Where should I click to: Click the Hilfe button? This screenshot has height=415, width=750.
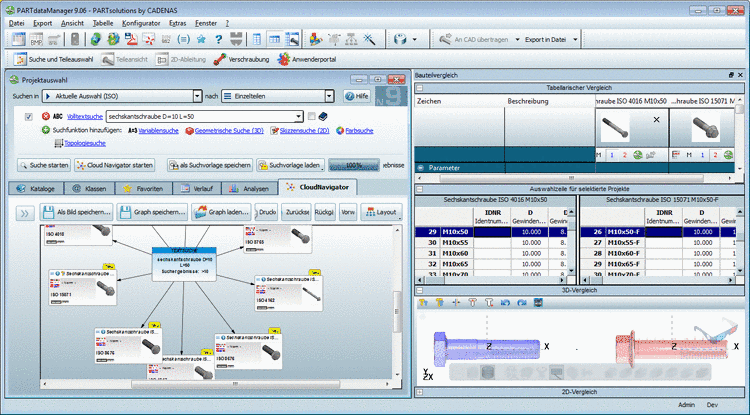coord(357,96)
